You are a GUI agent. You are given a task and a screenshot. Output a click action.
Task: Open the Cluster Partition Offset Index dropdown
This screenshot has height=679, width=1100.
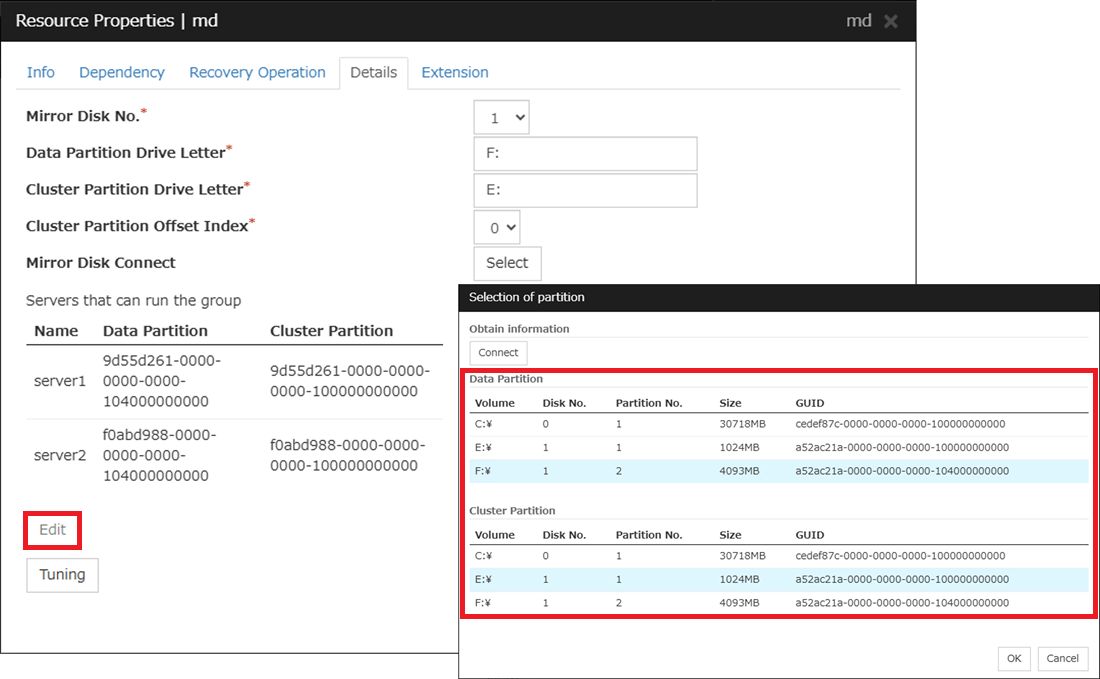coord(497,226)
